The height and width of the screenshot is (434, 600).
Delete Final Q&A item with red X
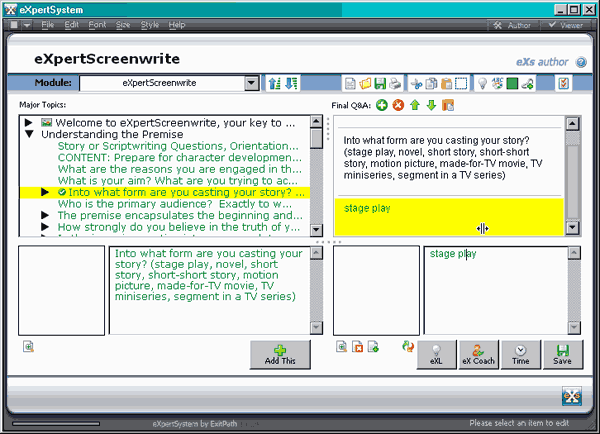pyautogui.click(x=398, y=105)
